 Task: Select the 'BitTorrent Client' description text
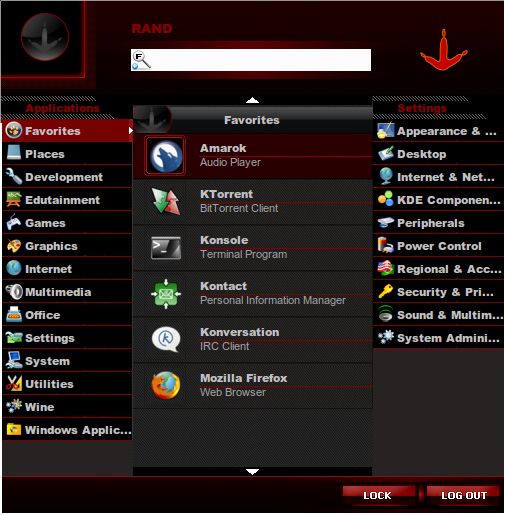pyautogui.click(x=239, y=208)
